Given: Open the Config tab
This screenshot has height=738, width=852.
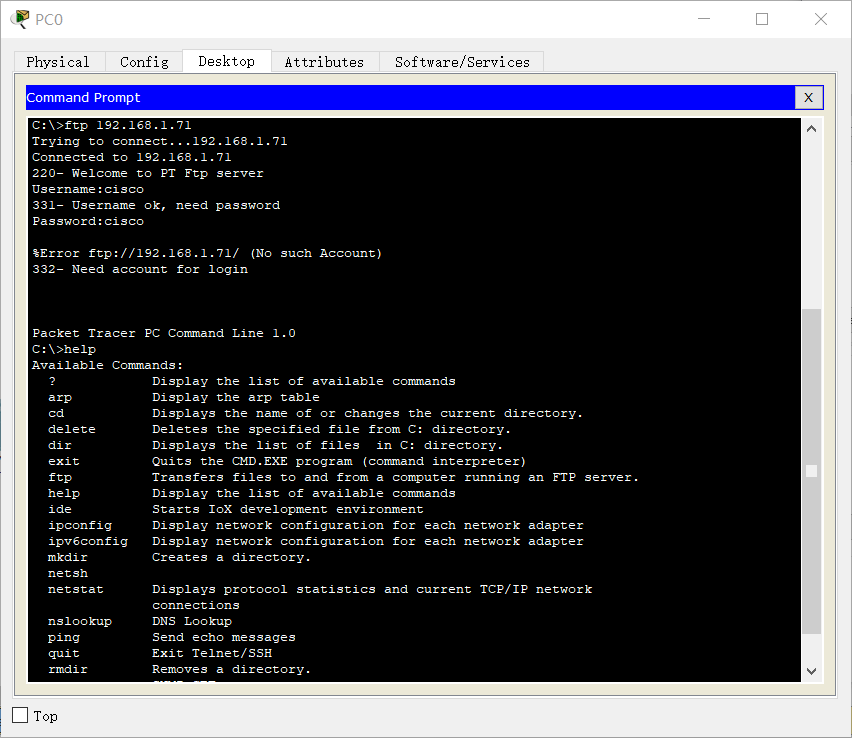Looking at the screenshot, I should click(x=144, y=62).
